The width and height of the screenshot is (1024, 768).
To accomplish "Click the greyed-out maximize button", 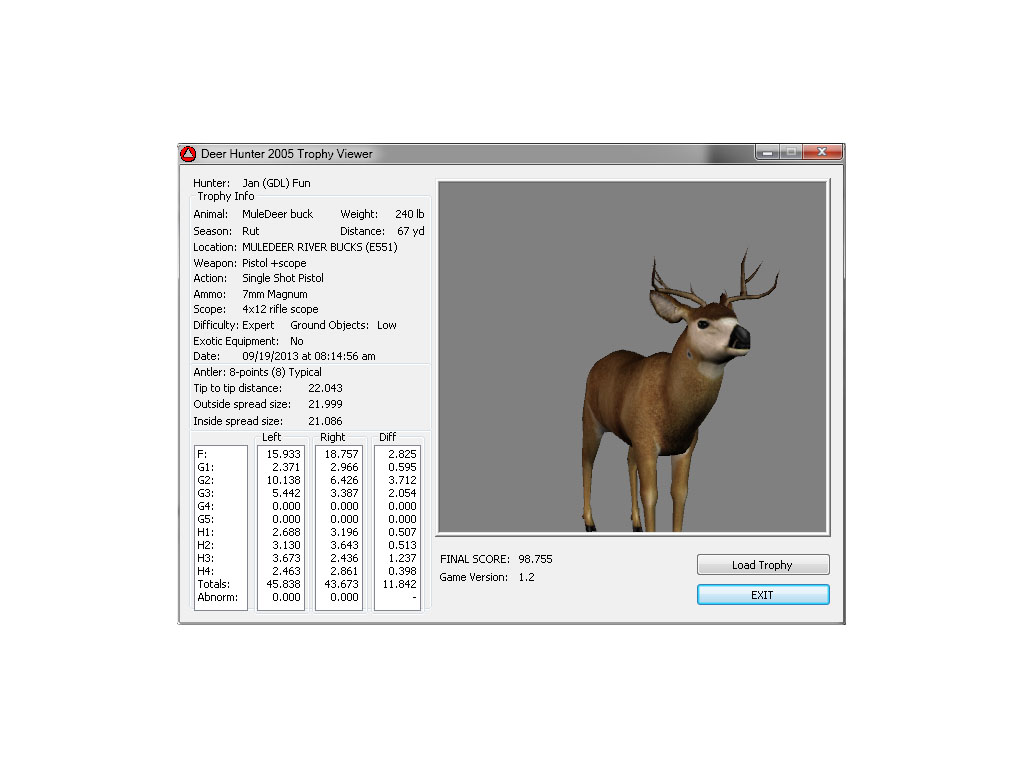I will click(791, 152).
